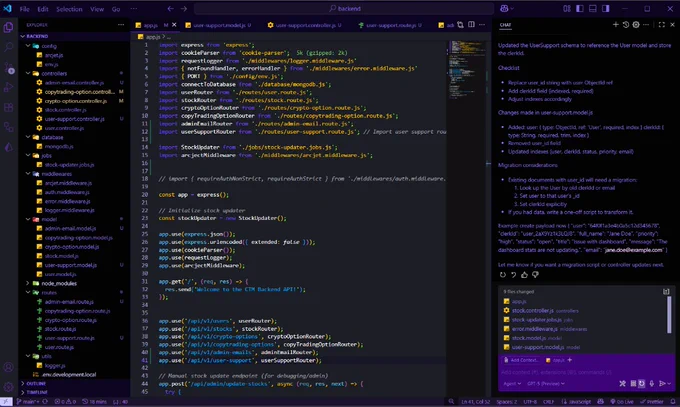
Task: Configure chat tools with the wrench icon
Action: (x=622, y=384)
